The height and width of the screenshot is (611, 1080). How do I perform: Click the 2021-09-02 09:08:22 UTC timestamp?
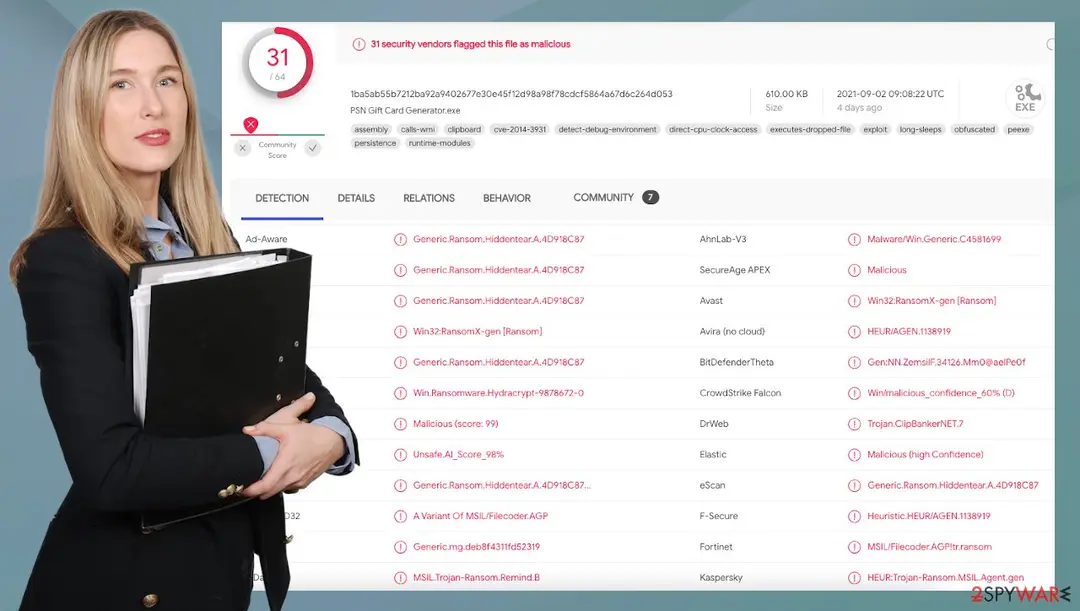coord(890,94)
